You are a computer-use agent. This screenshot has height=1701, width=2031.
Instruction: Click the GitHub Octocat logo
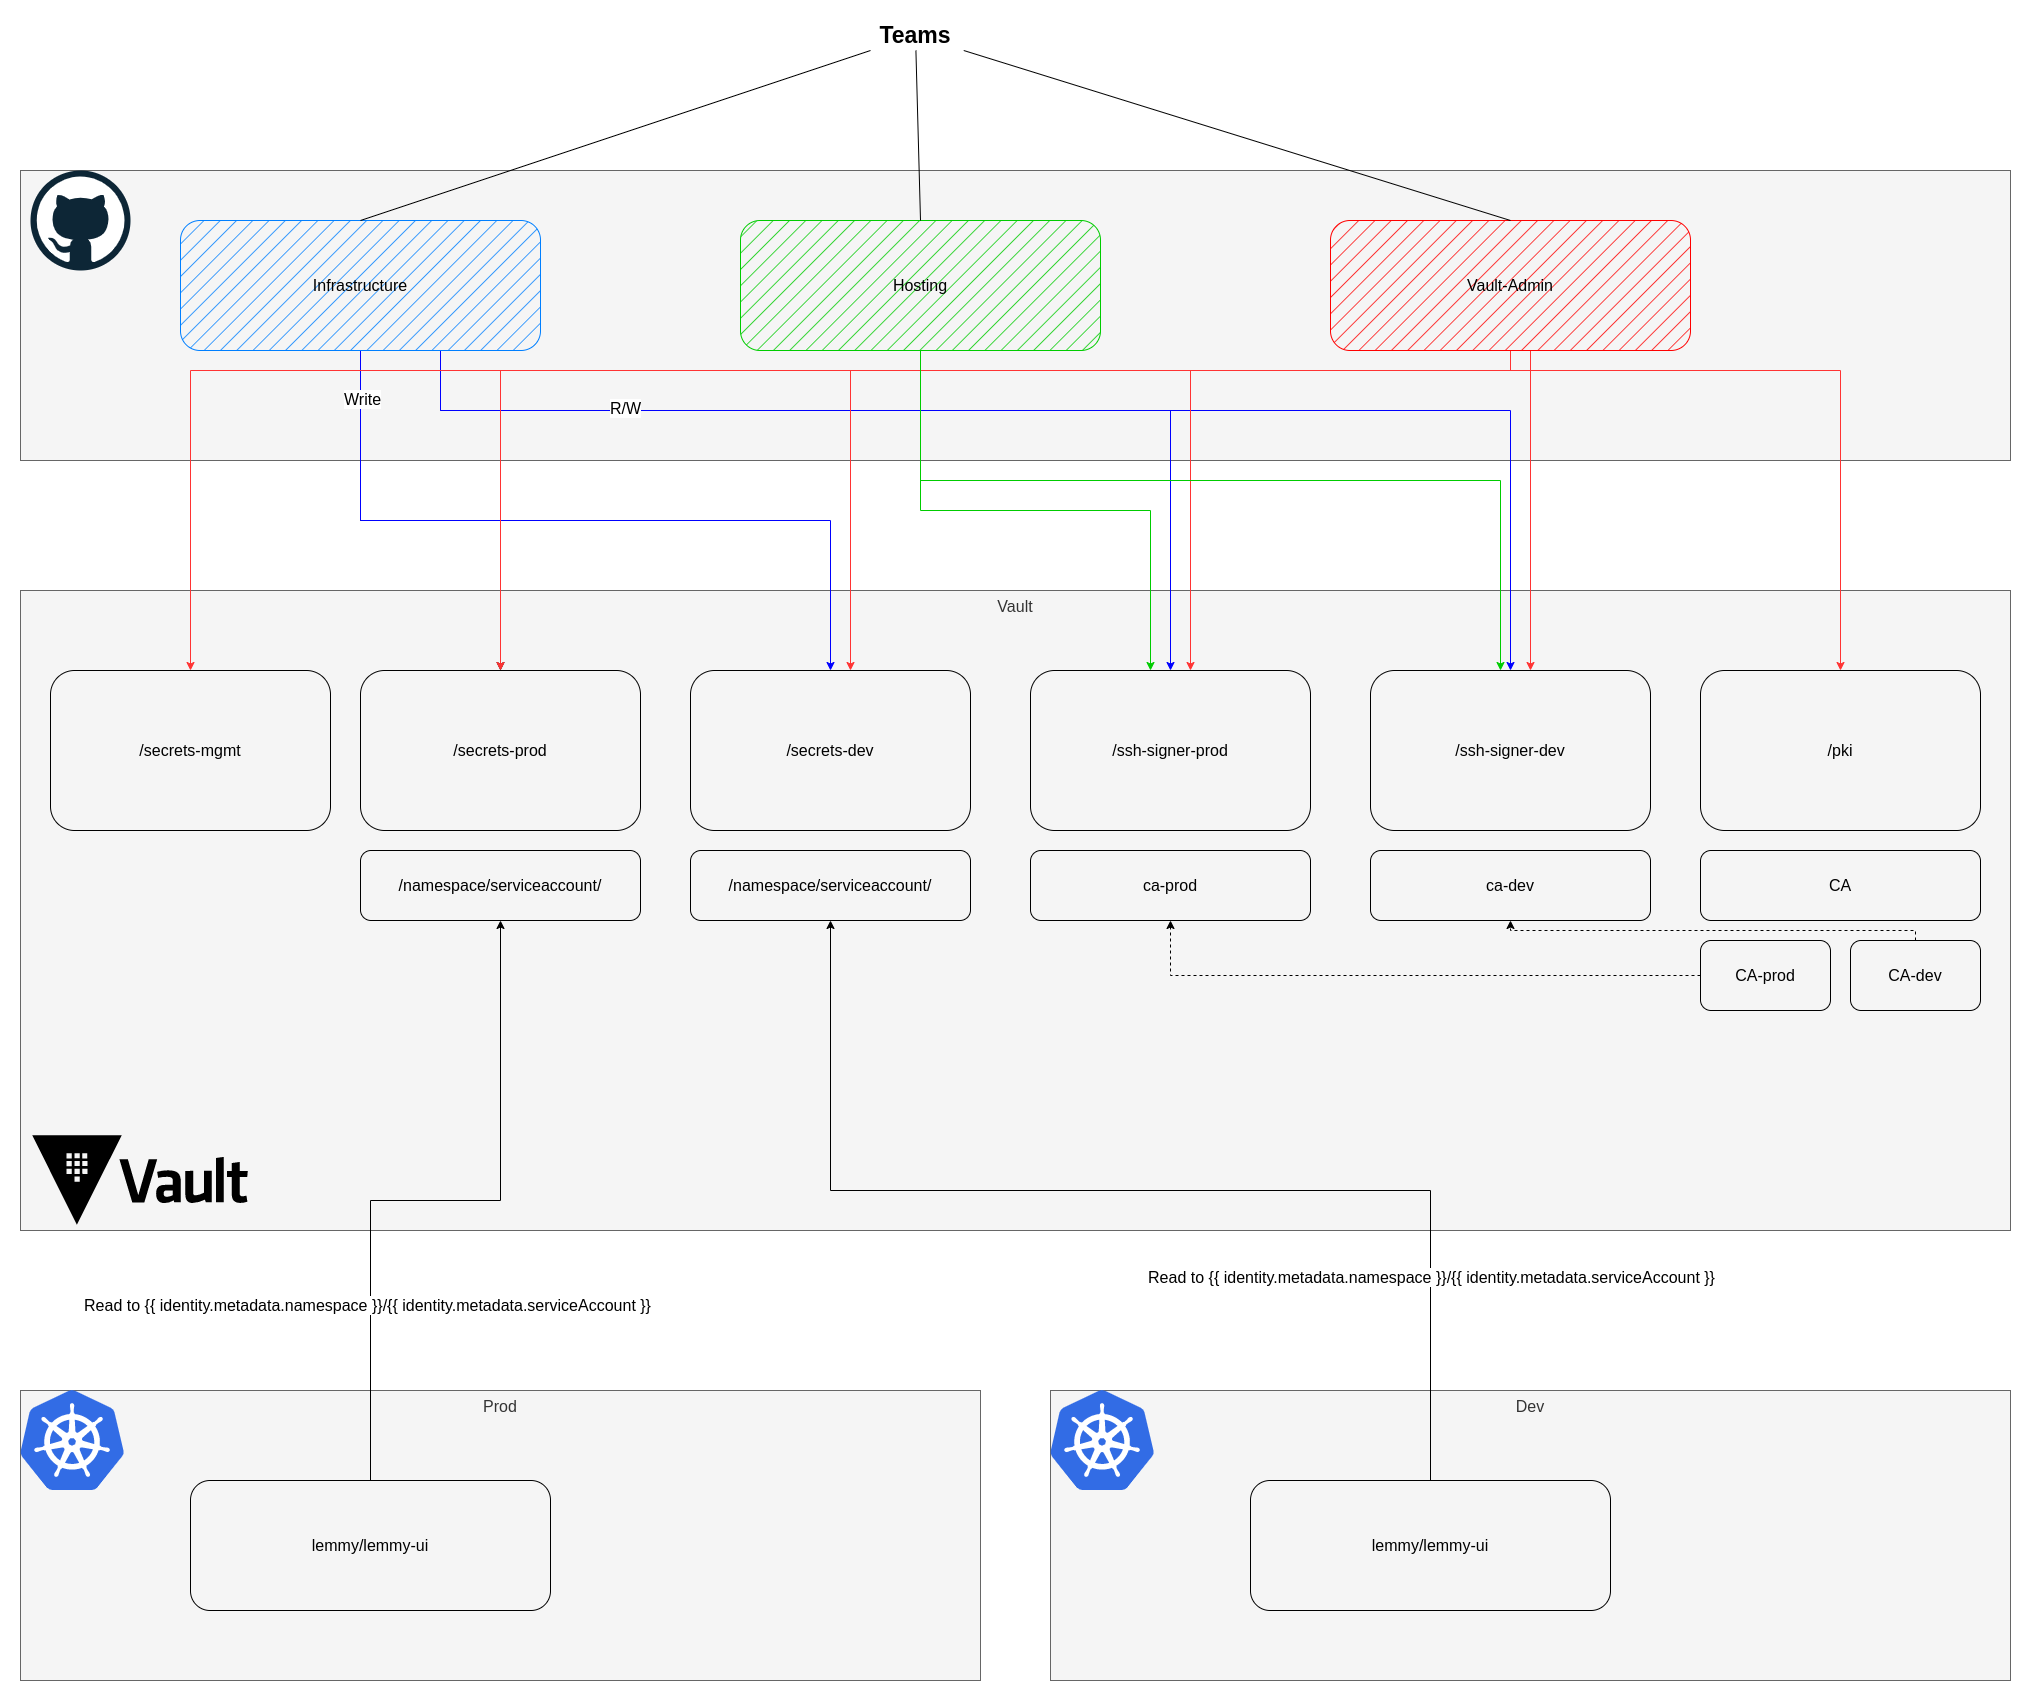pyautogui.click(x=80, y=221)
